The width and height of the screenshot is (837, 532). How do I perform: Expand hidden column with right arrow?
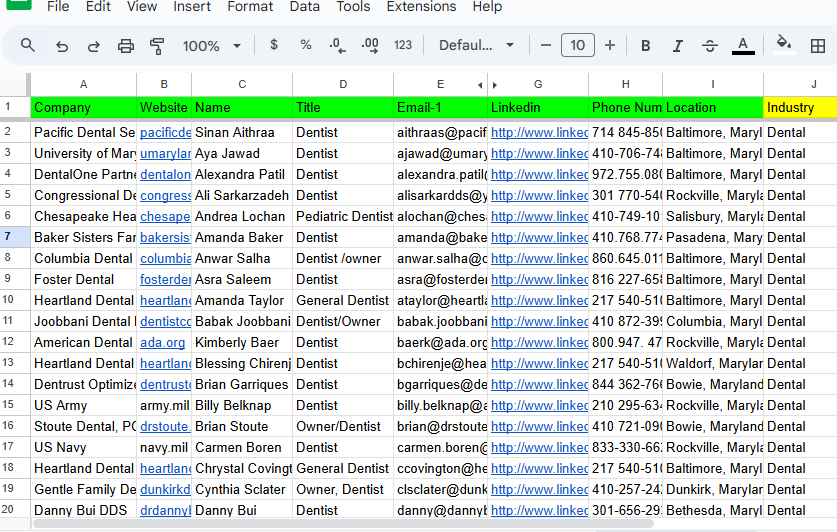(x=495, y=85)
